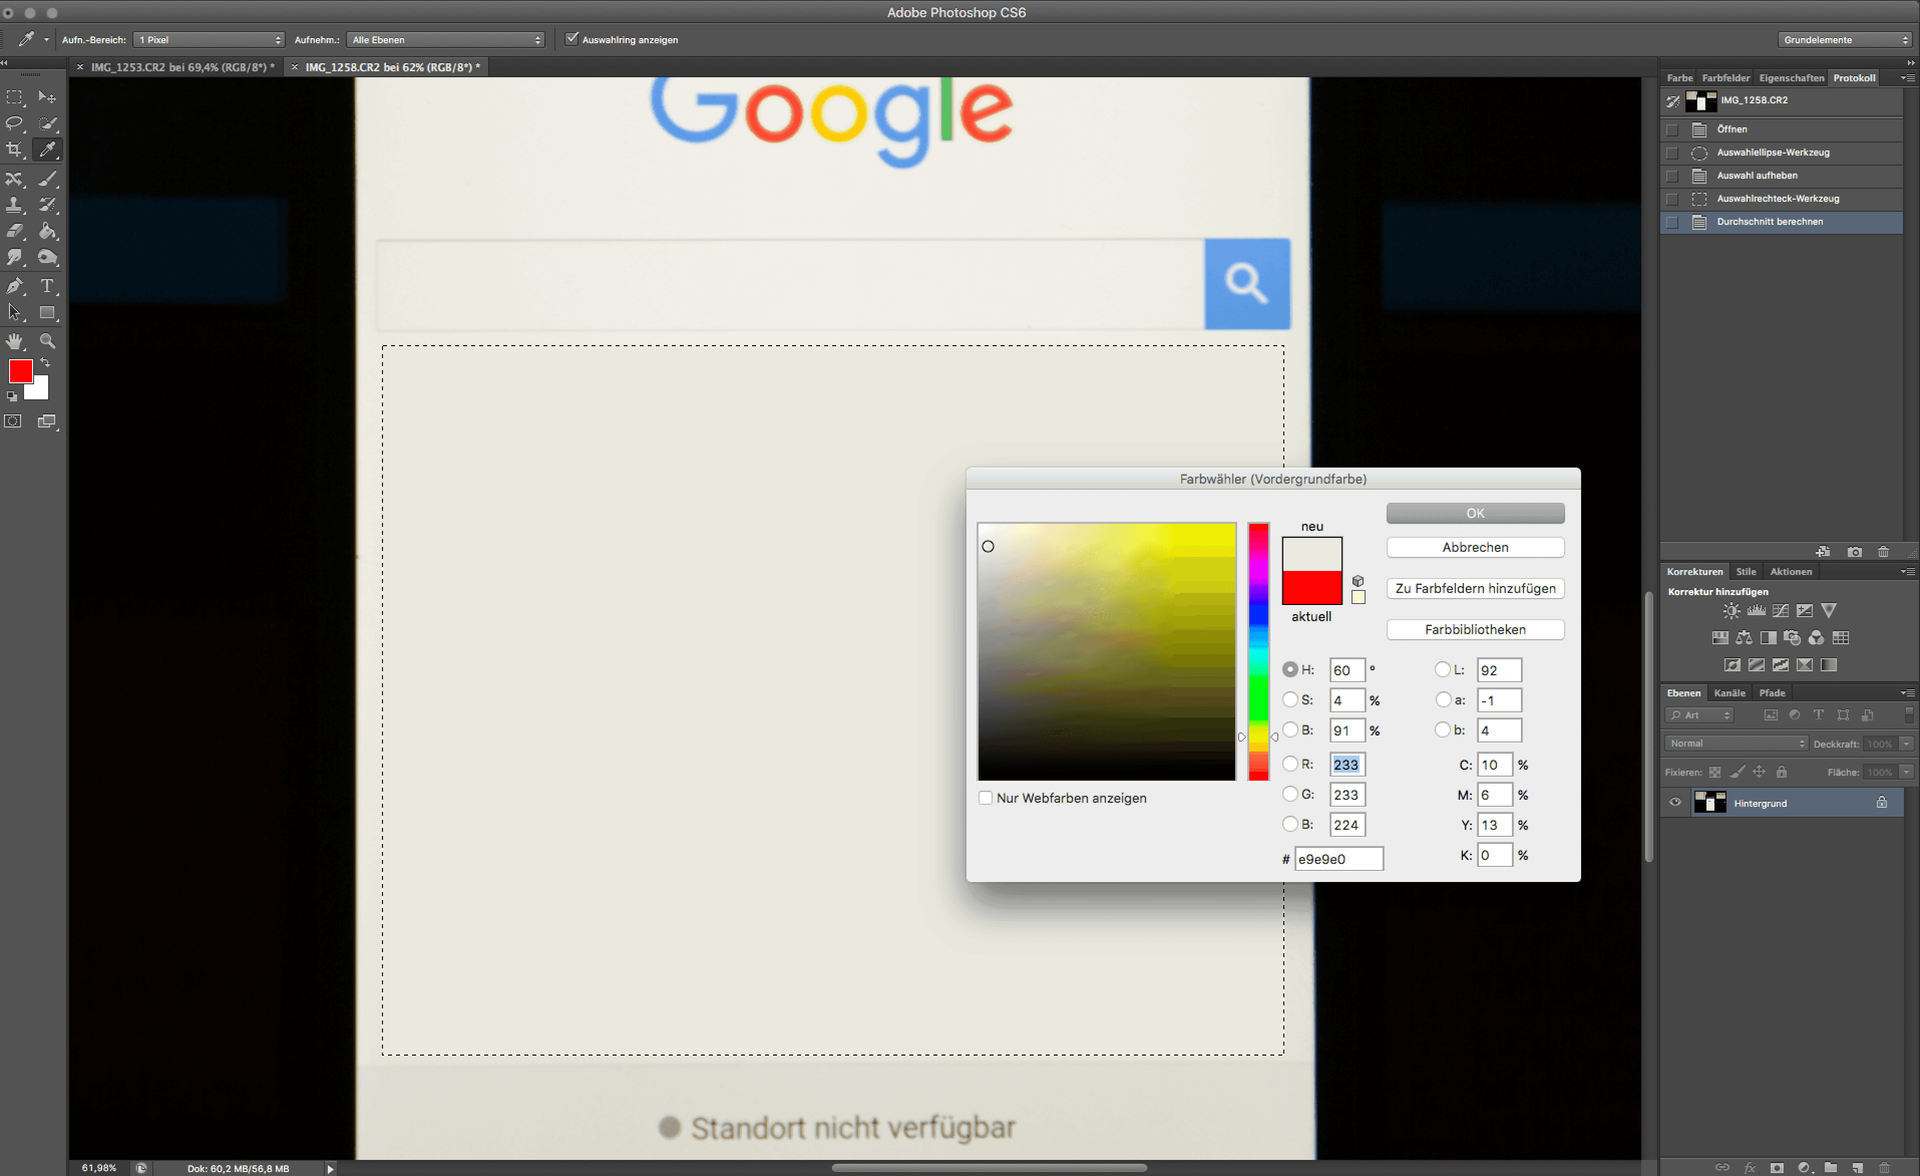This screenshot has height=1176, width=1920.
Task: Toggle Quick Mask mode
Action: click(13, 421)
